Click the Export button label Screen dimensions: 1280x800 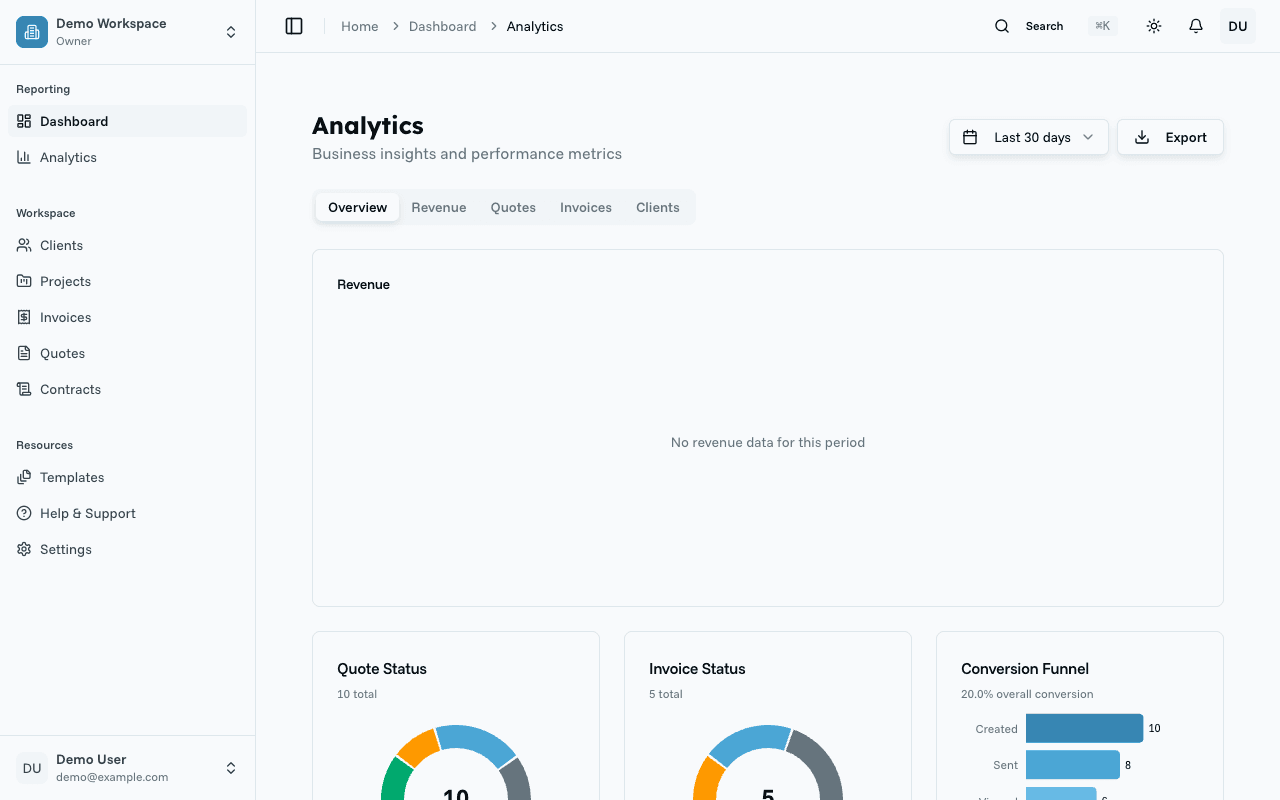pyautogui.click(x=1186, y=137)
